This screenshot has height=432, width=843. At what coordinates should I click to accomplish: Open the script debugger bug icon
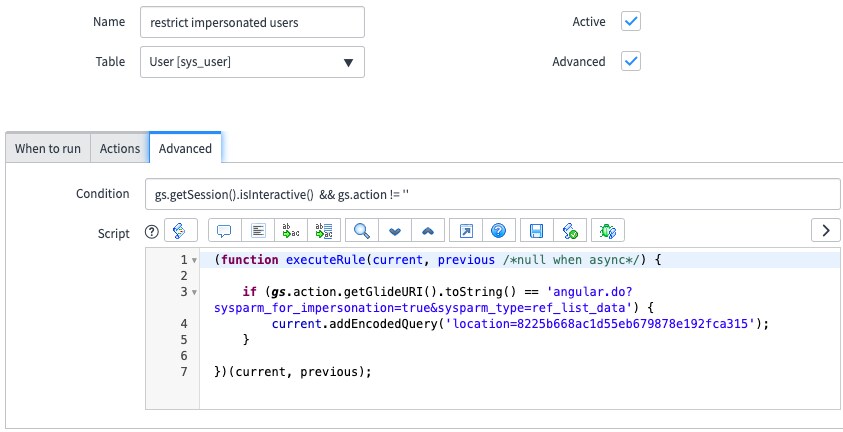point(608,231)
